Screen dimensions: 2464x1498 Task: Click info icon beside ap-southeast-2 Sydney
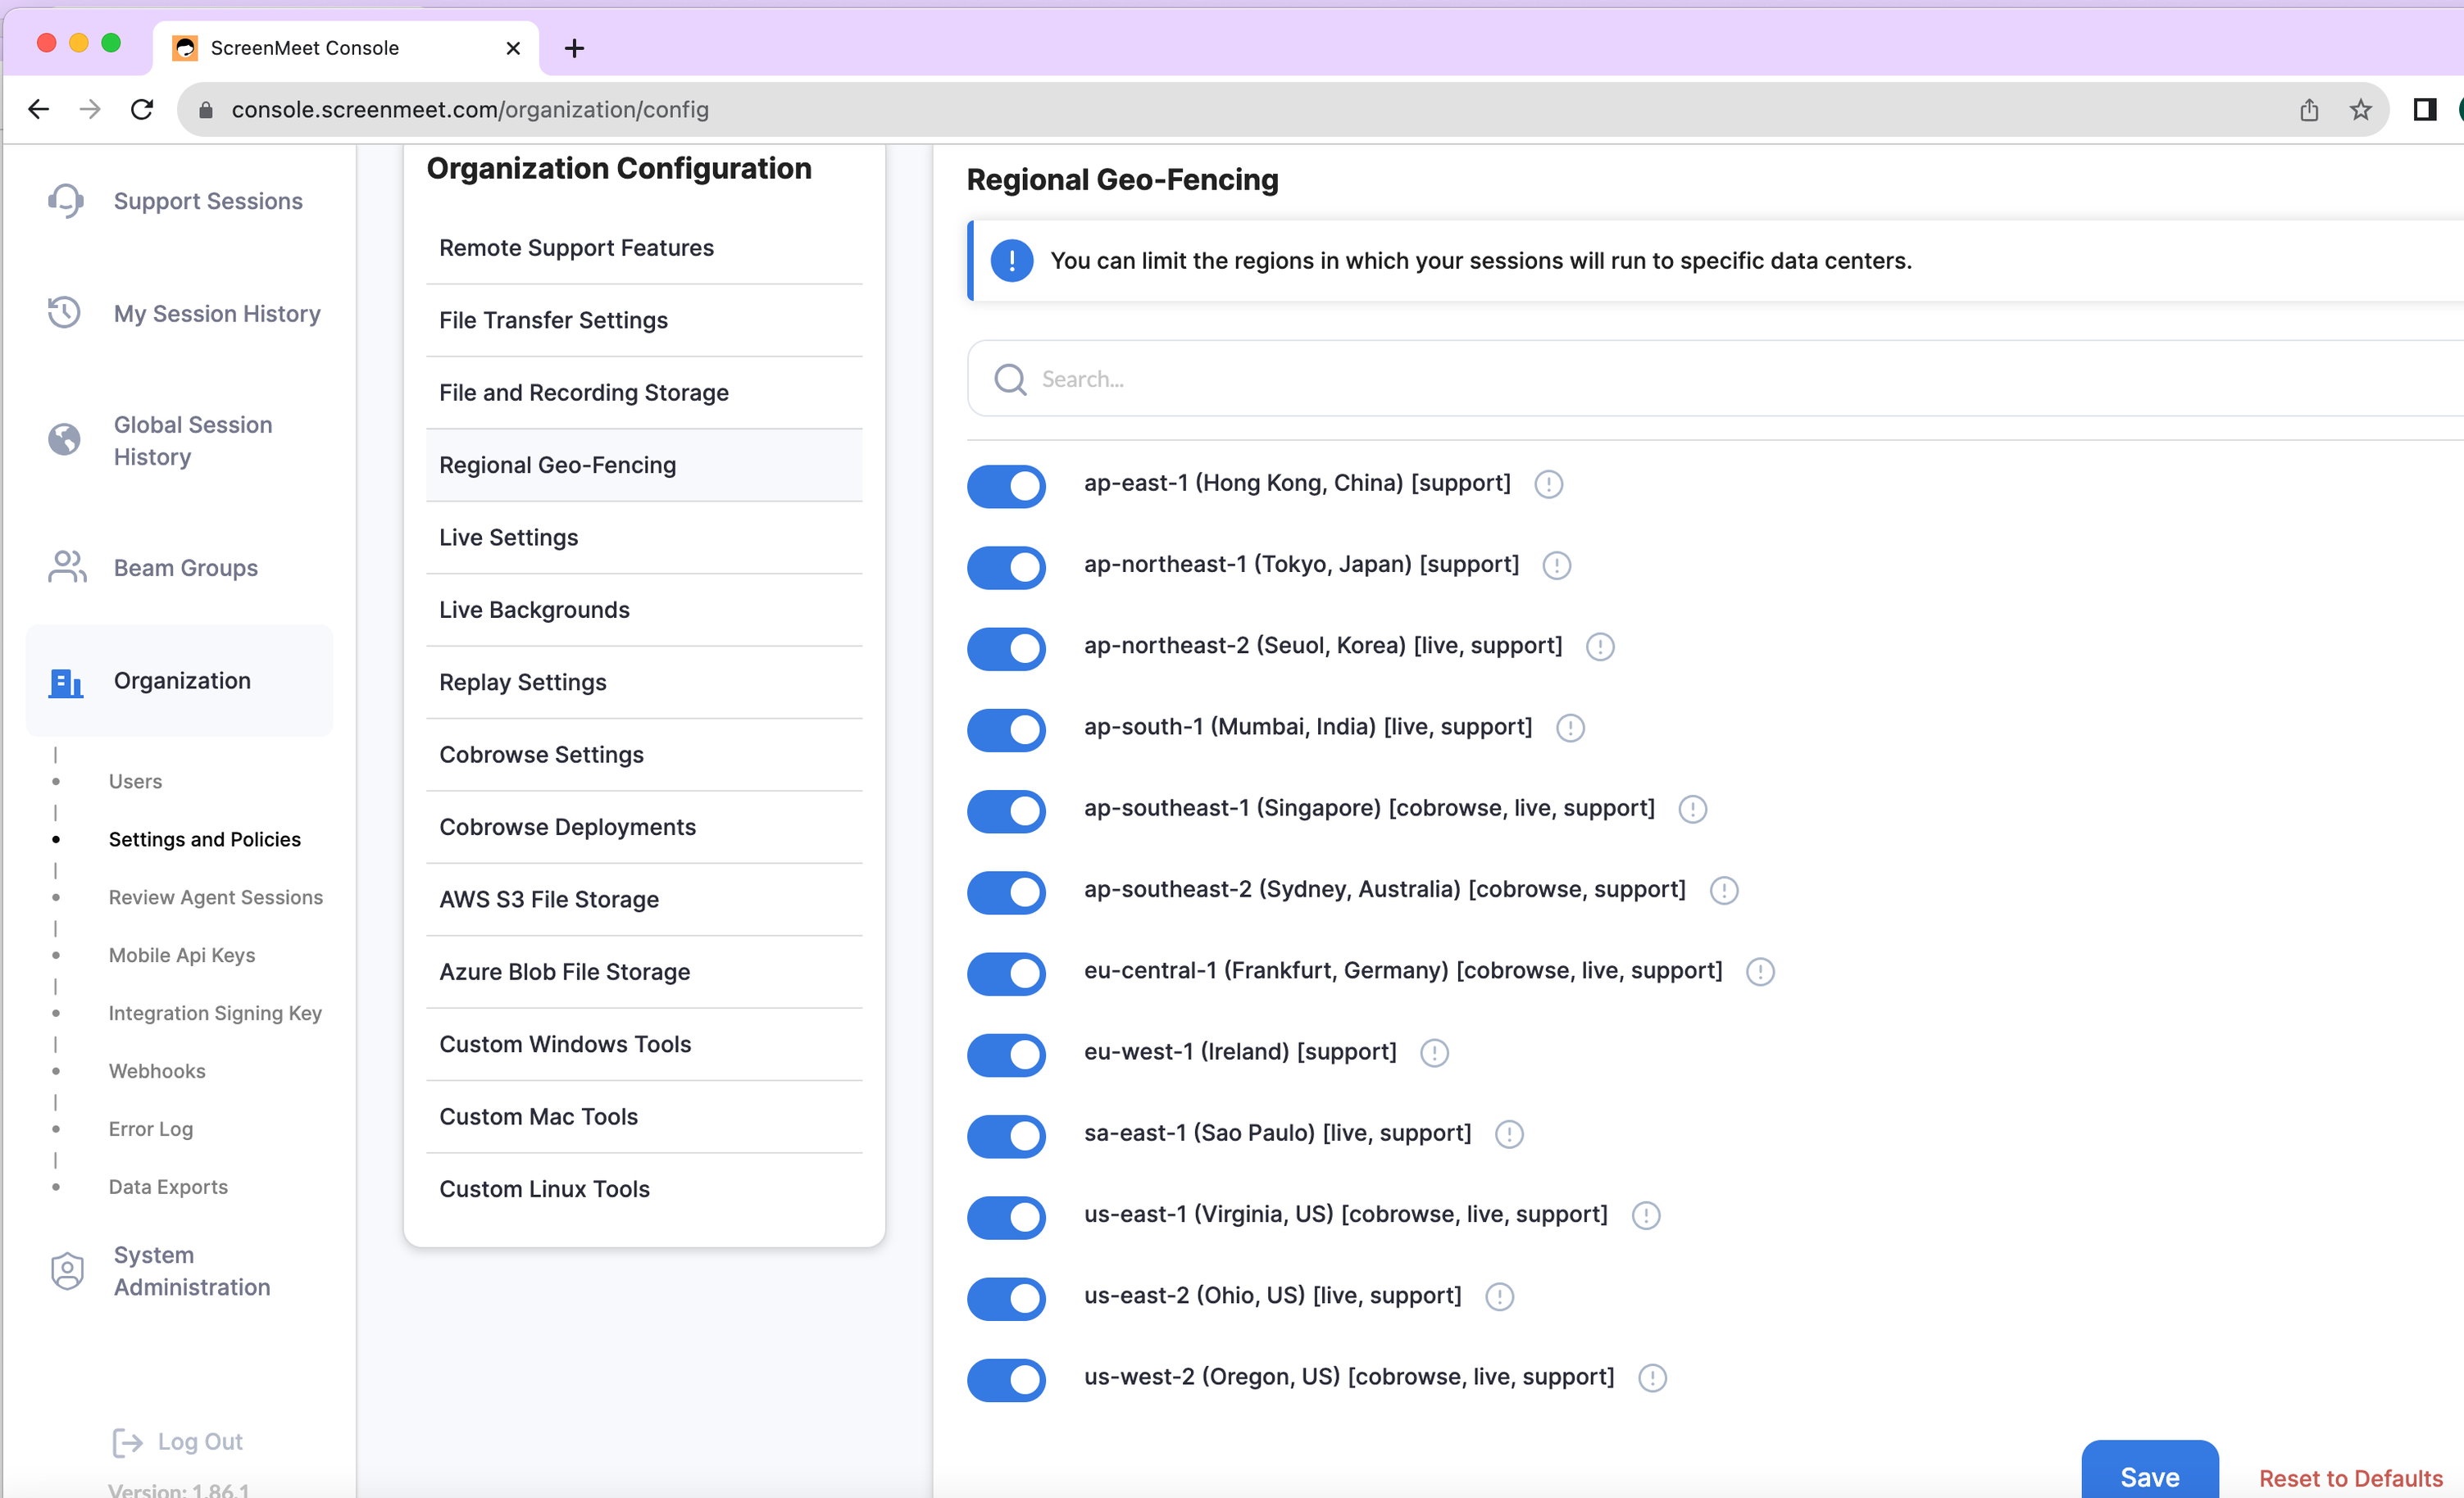(x=1724, y=890)
